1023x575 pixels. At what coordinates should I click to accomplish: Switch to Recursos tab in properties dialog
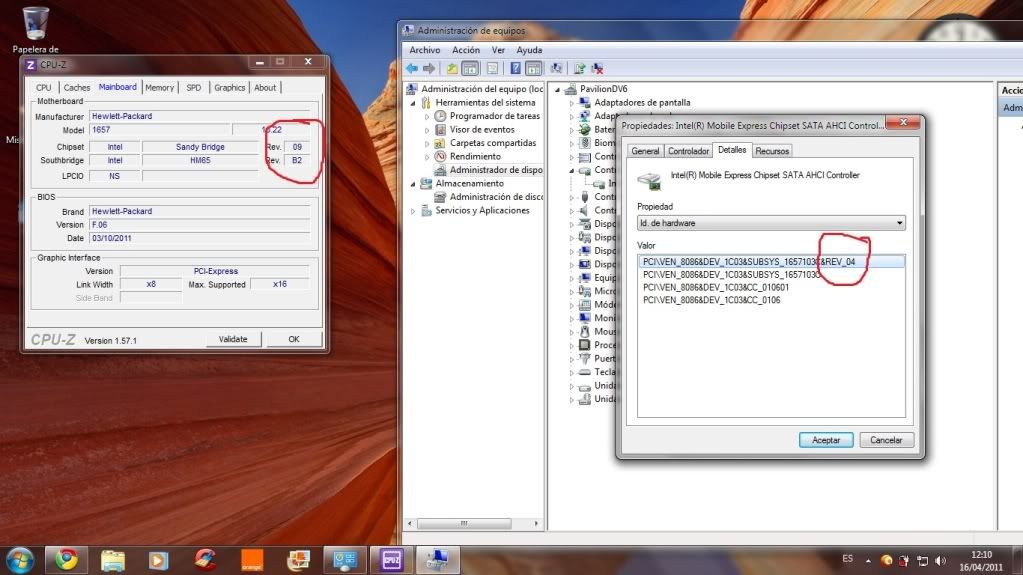coord(772,151)
